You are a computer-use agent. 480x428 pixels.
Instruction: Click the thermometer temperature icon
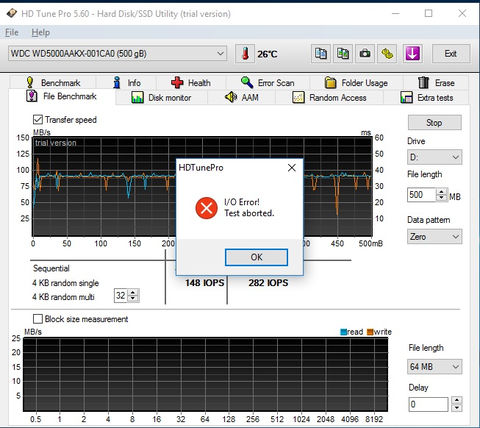(x=245, y=54)
